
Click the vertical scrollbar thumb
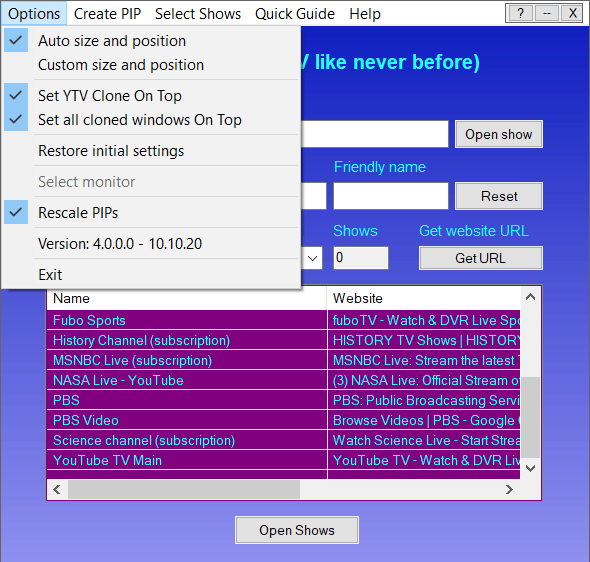click(530, 417)
